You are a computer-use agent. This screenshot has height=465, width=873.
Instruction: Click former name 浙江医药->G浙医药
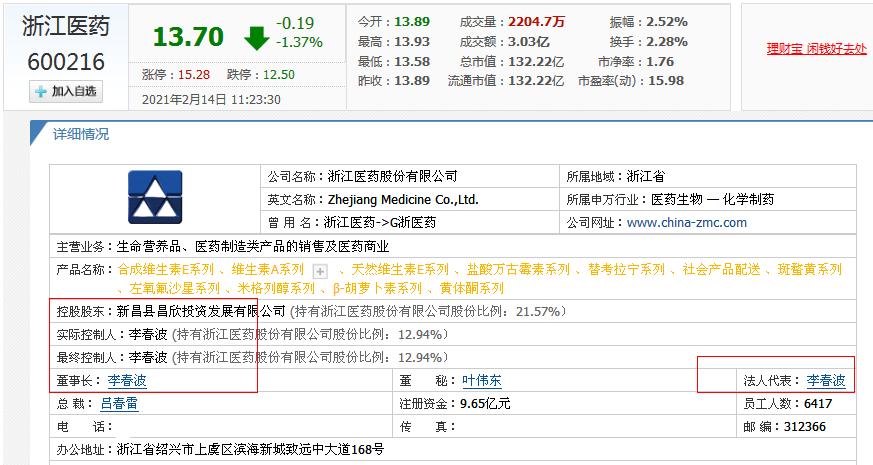pos(380,223)
